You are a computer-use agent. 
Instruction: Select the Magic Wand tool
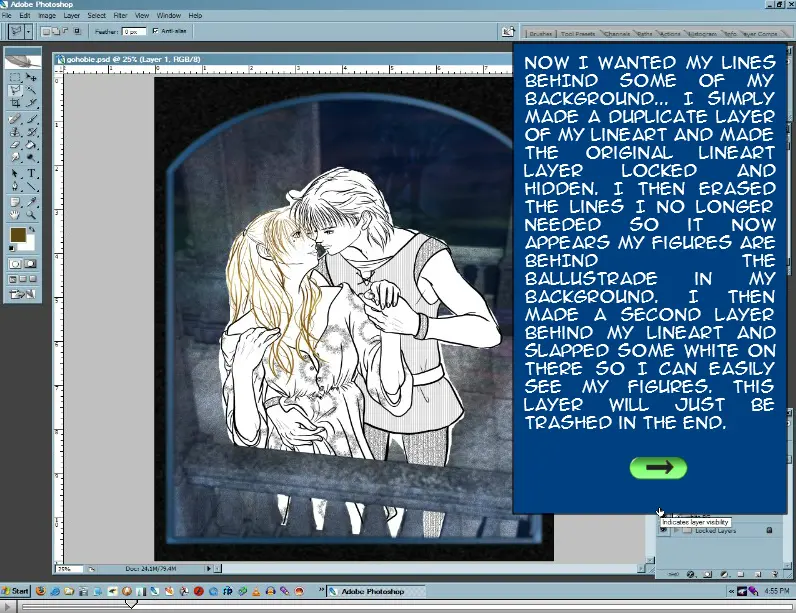coord(31,90)
